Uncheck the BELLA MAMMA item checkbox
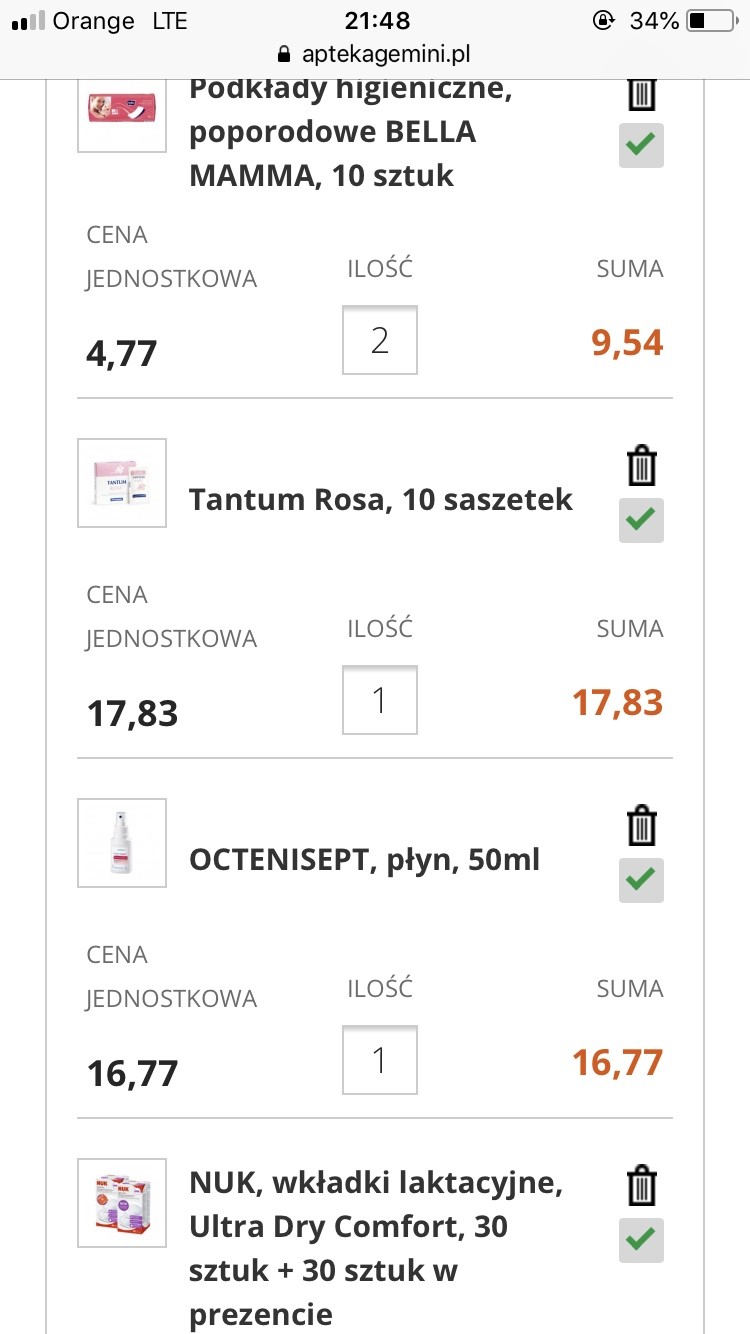The image size is (750, 1334). [x=641, y=146]
